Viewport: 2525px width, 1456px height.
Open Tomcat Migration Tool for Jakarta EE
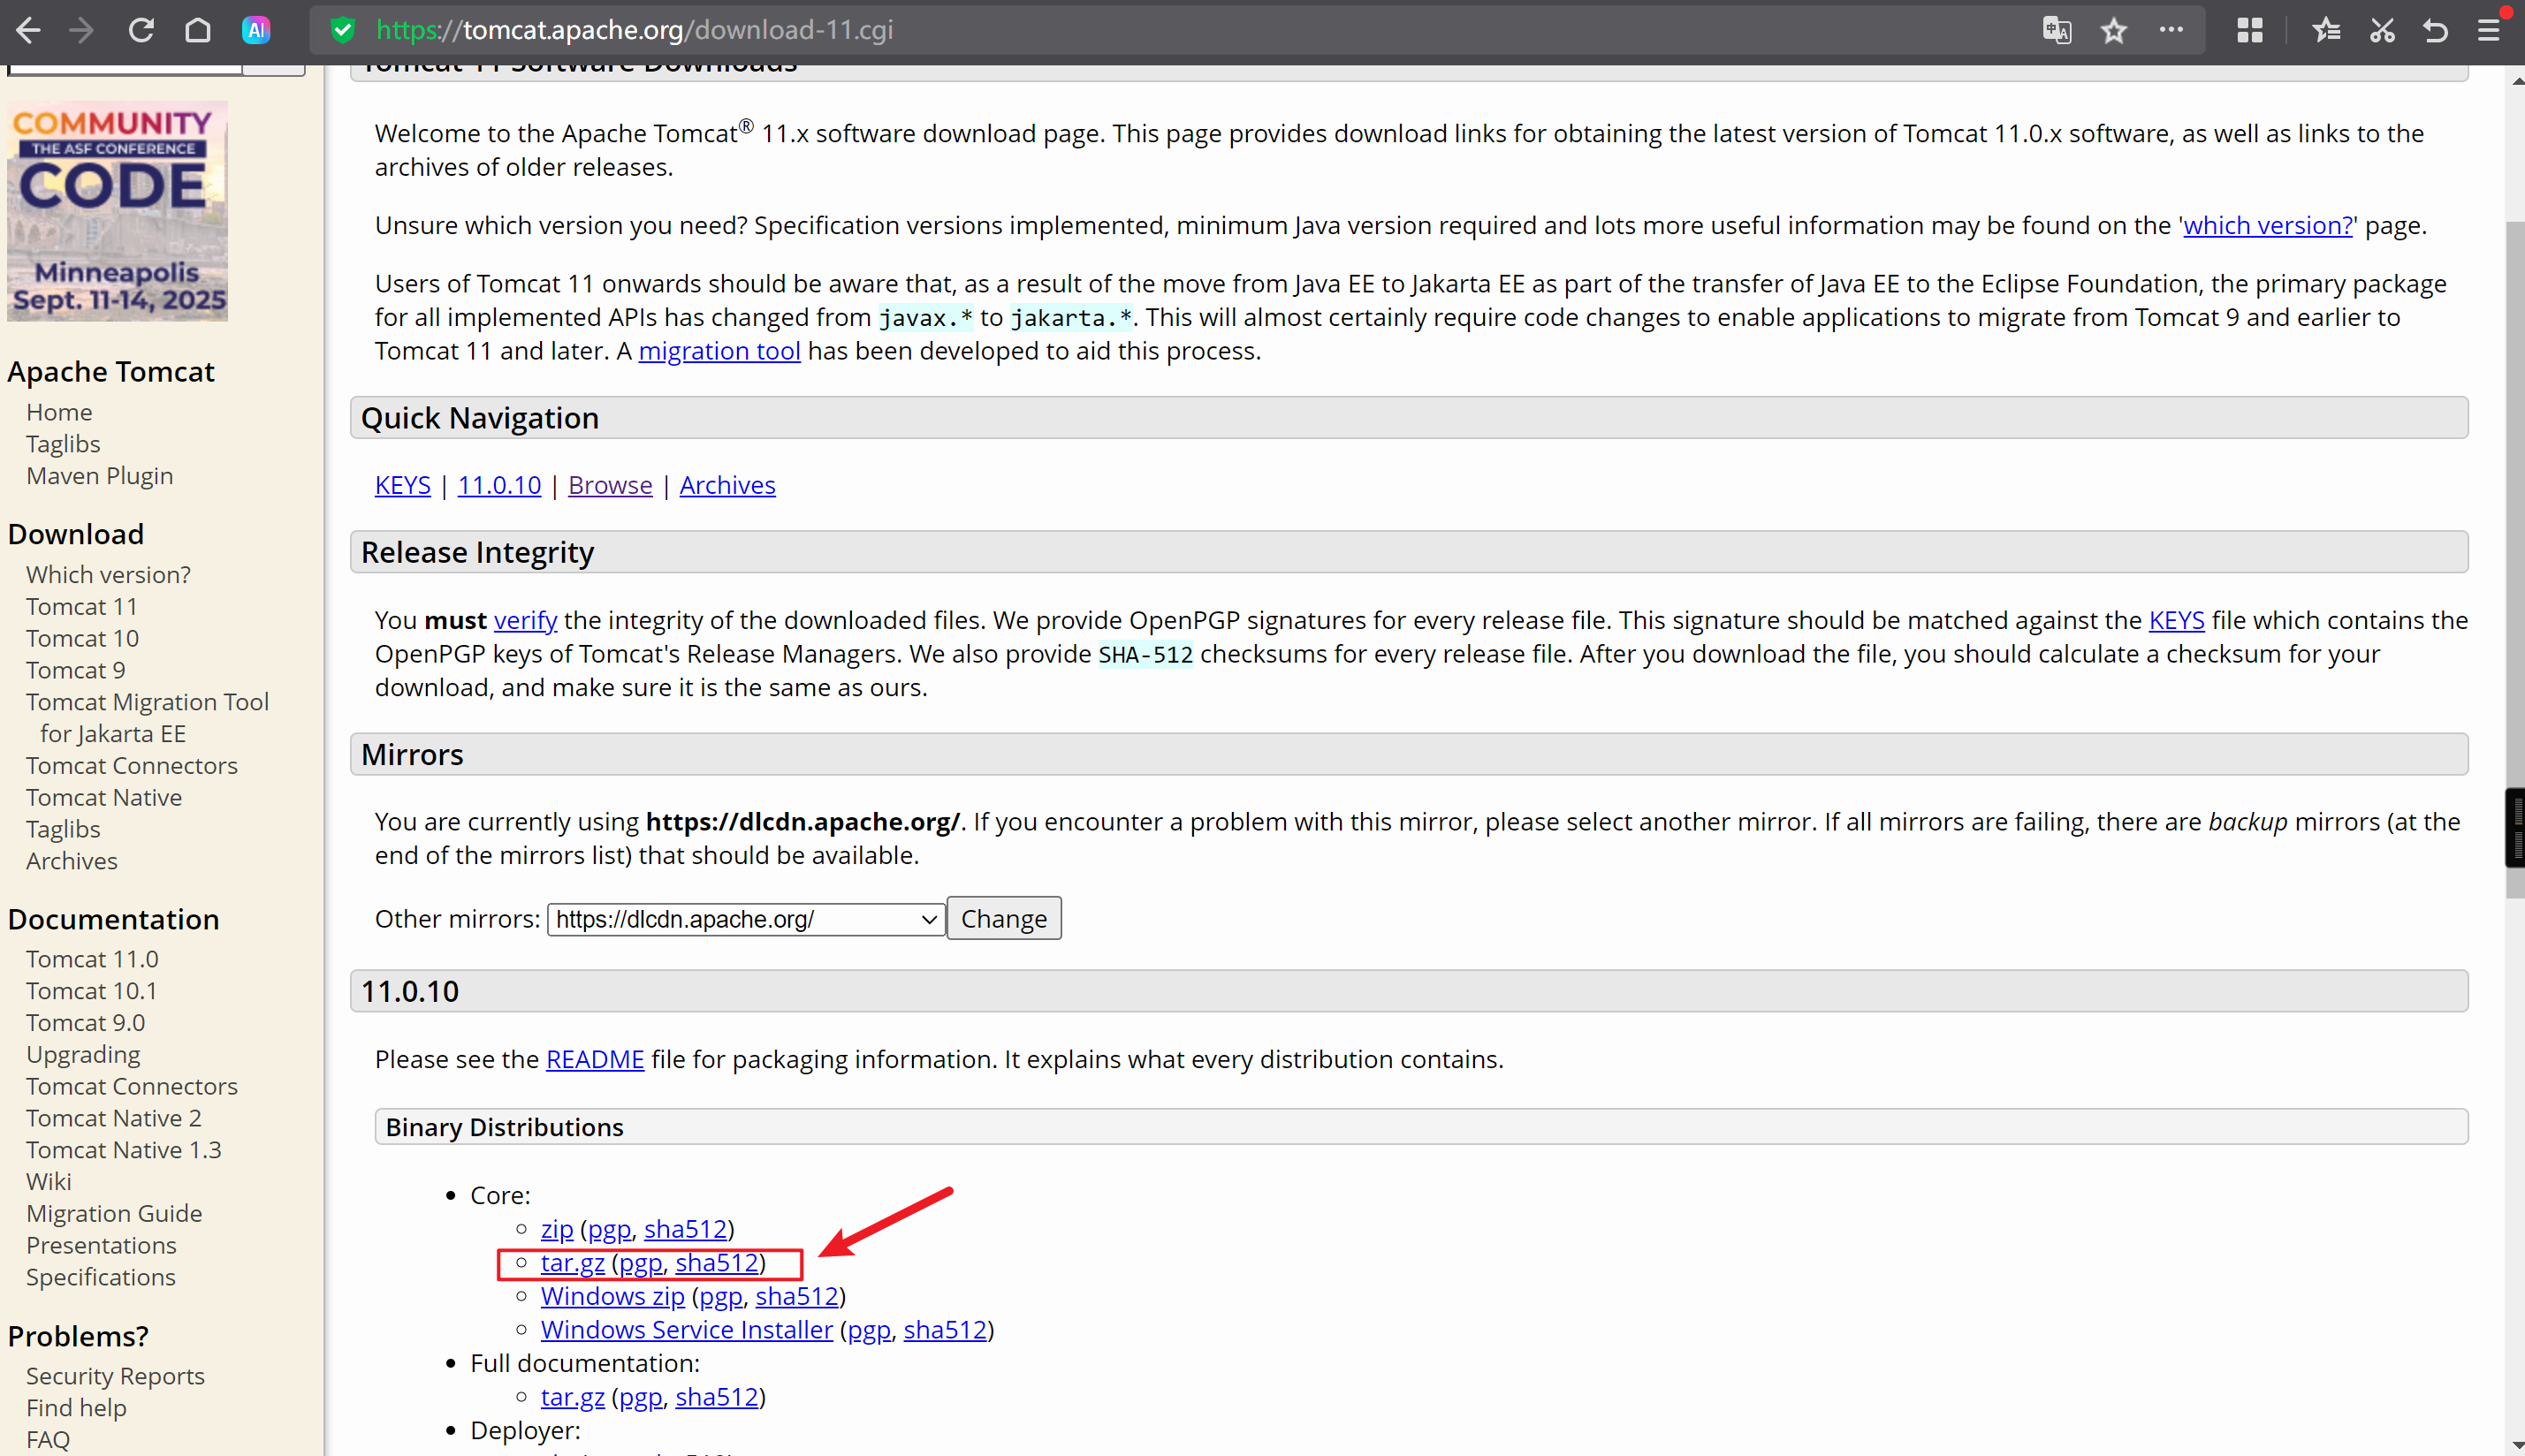coord(147,718)
